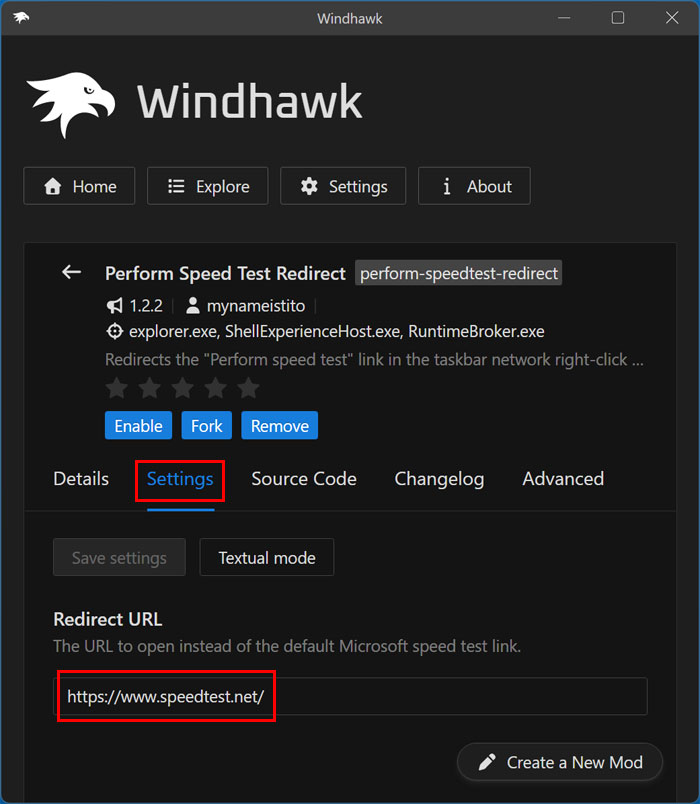Click the target processes crosshair icon

[114, 331]
